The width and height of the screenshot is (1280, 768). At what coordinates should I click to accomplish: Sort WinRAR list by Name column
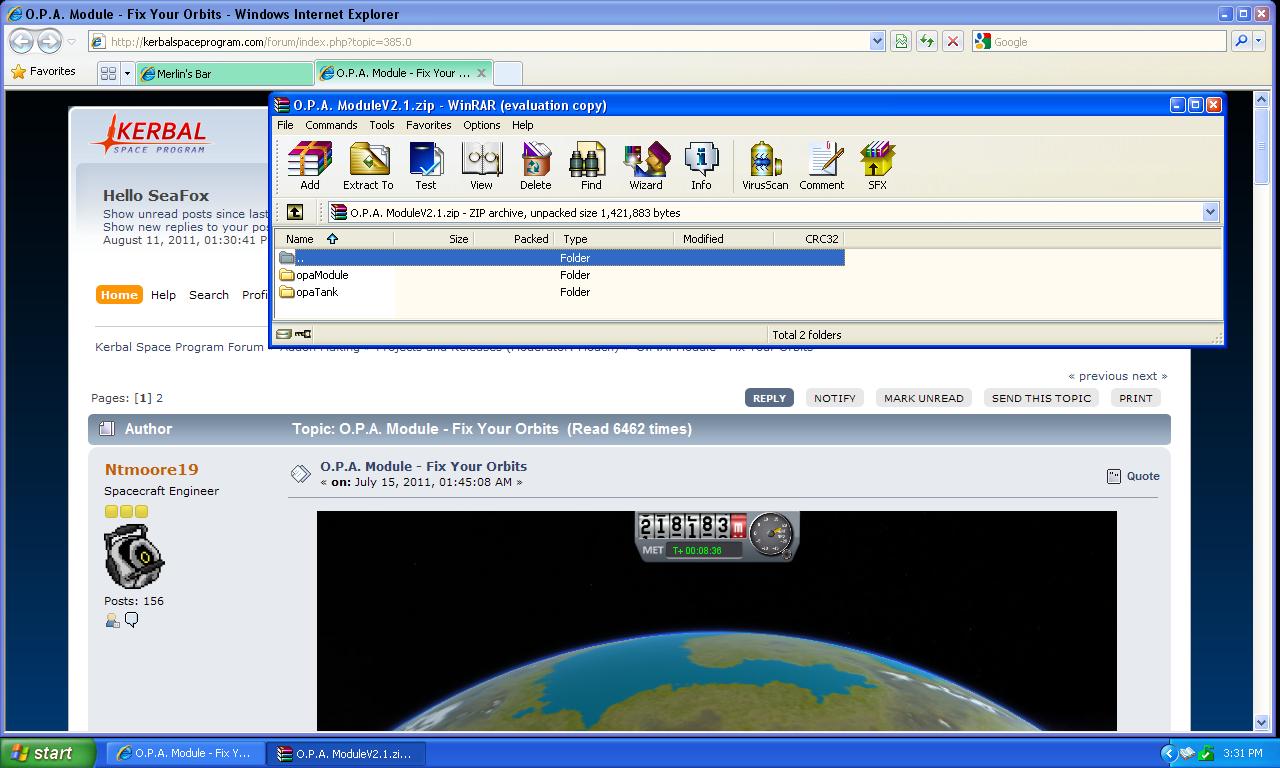335,239
